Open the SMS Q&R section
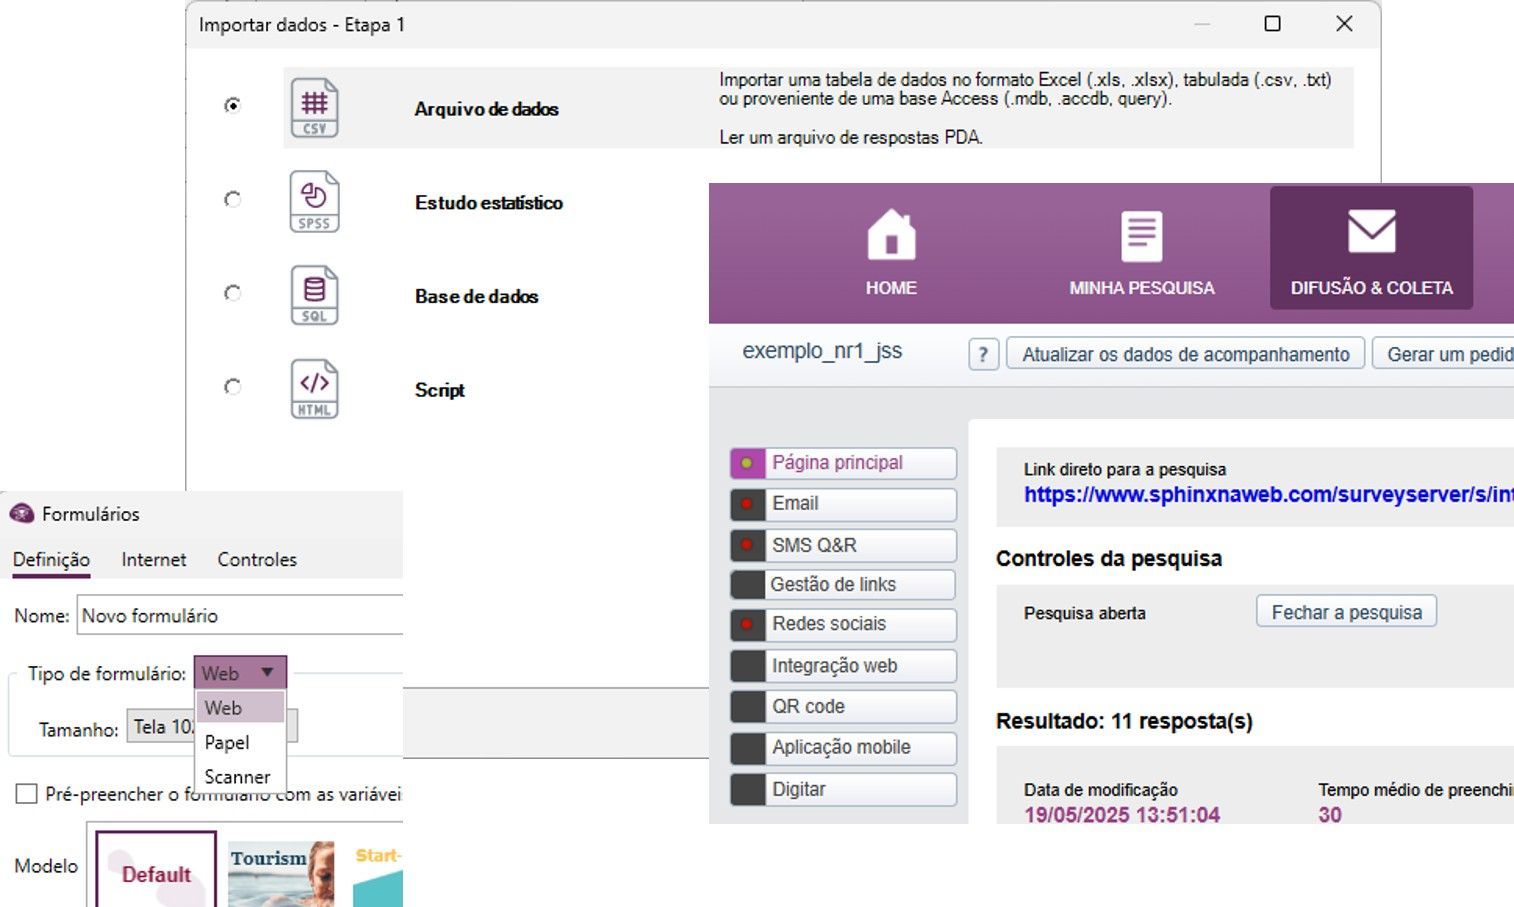 pos(844,545)
